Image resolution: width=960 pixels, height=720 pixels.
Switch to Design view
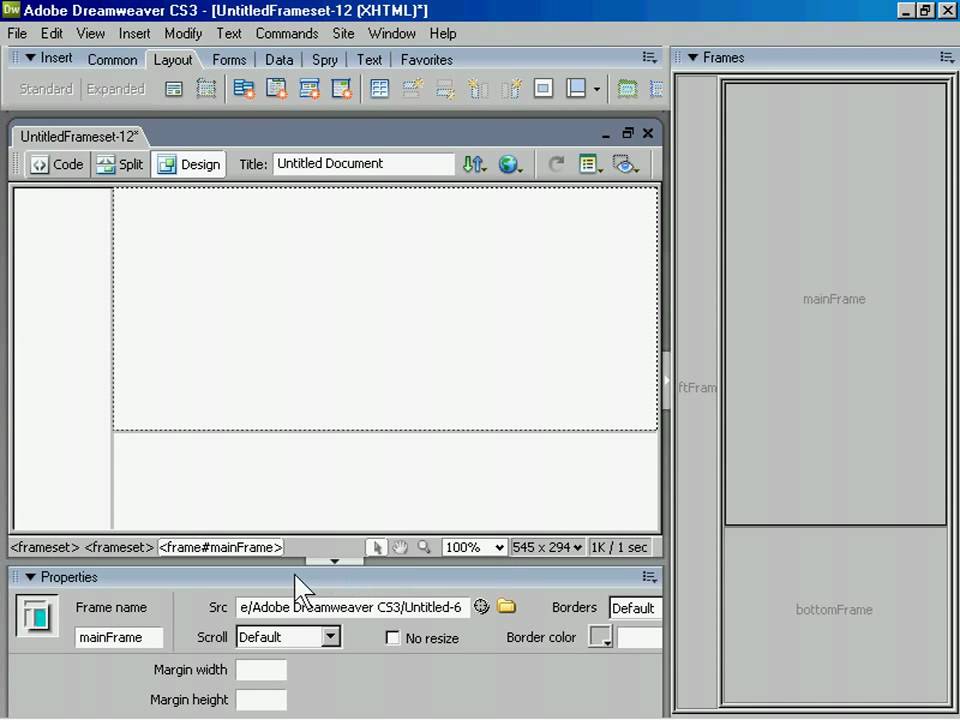[189, 164]
